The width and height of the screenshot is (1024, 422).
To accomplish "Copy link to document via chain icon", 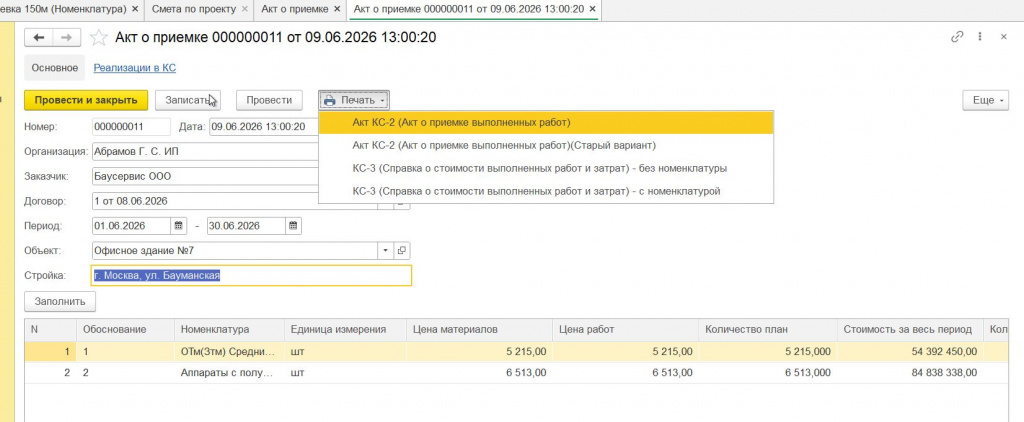I will tap(957, 37).
